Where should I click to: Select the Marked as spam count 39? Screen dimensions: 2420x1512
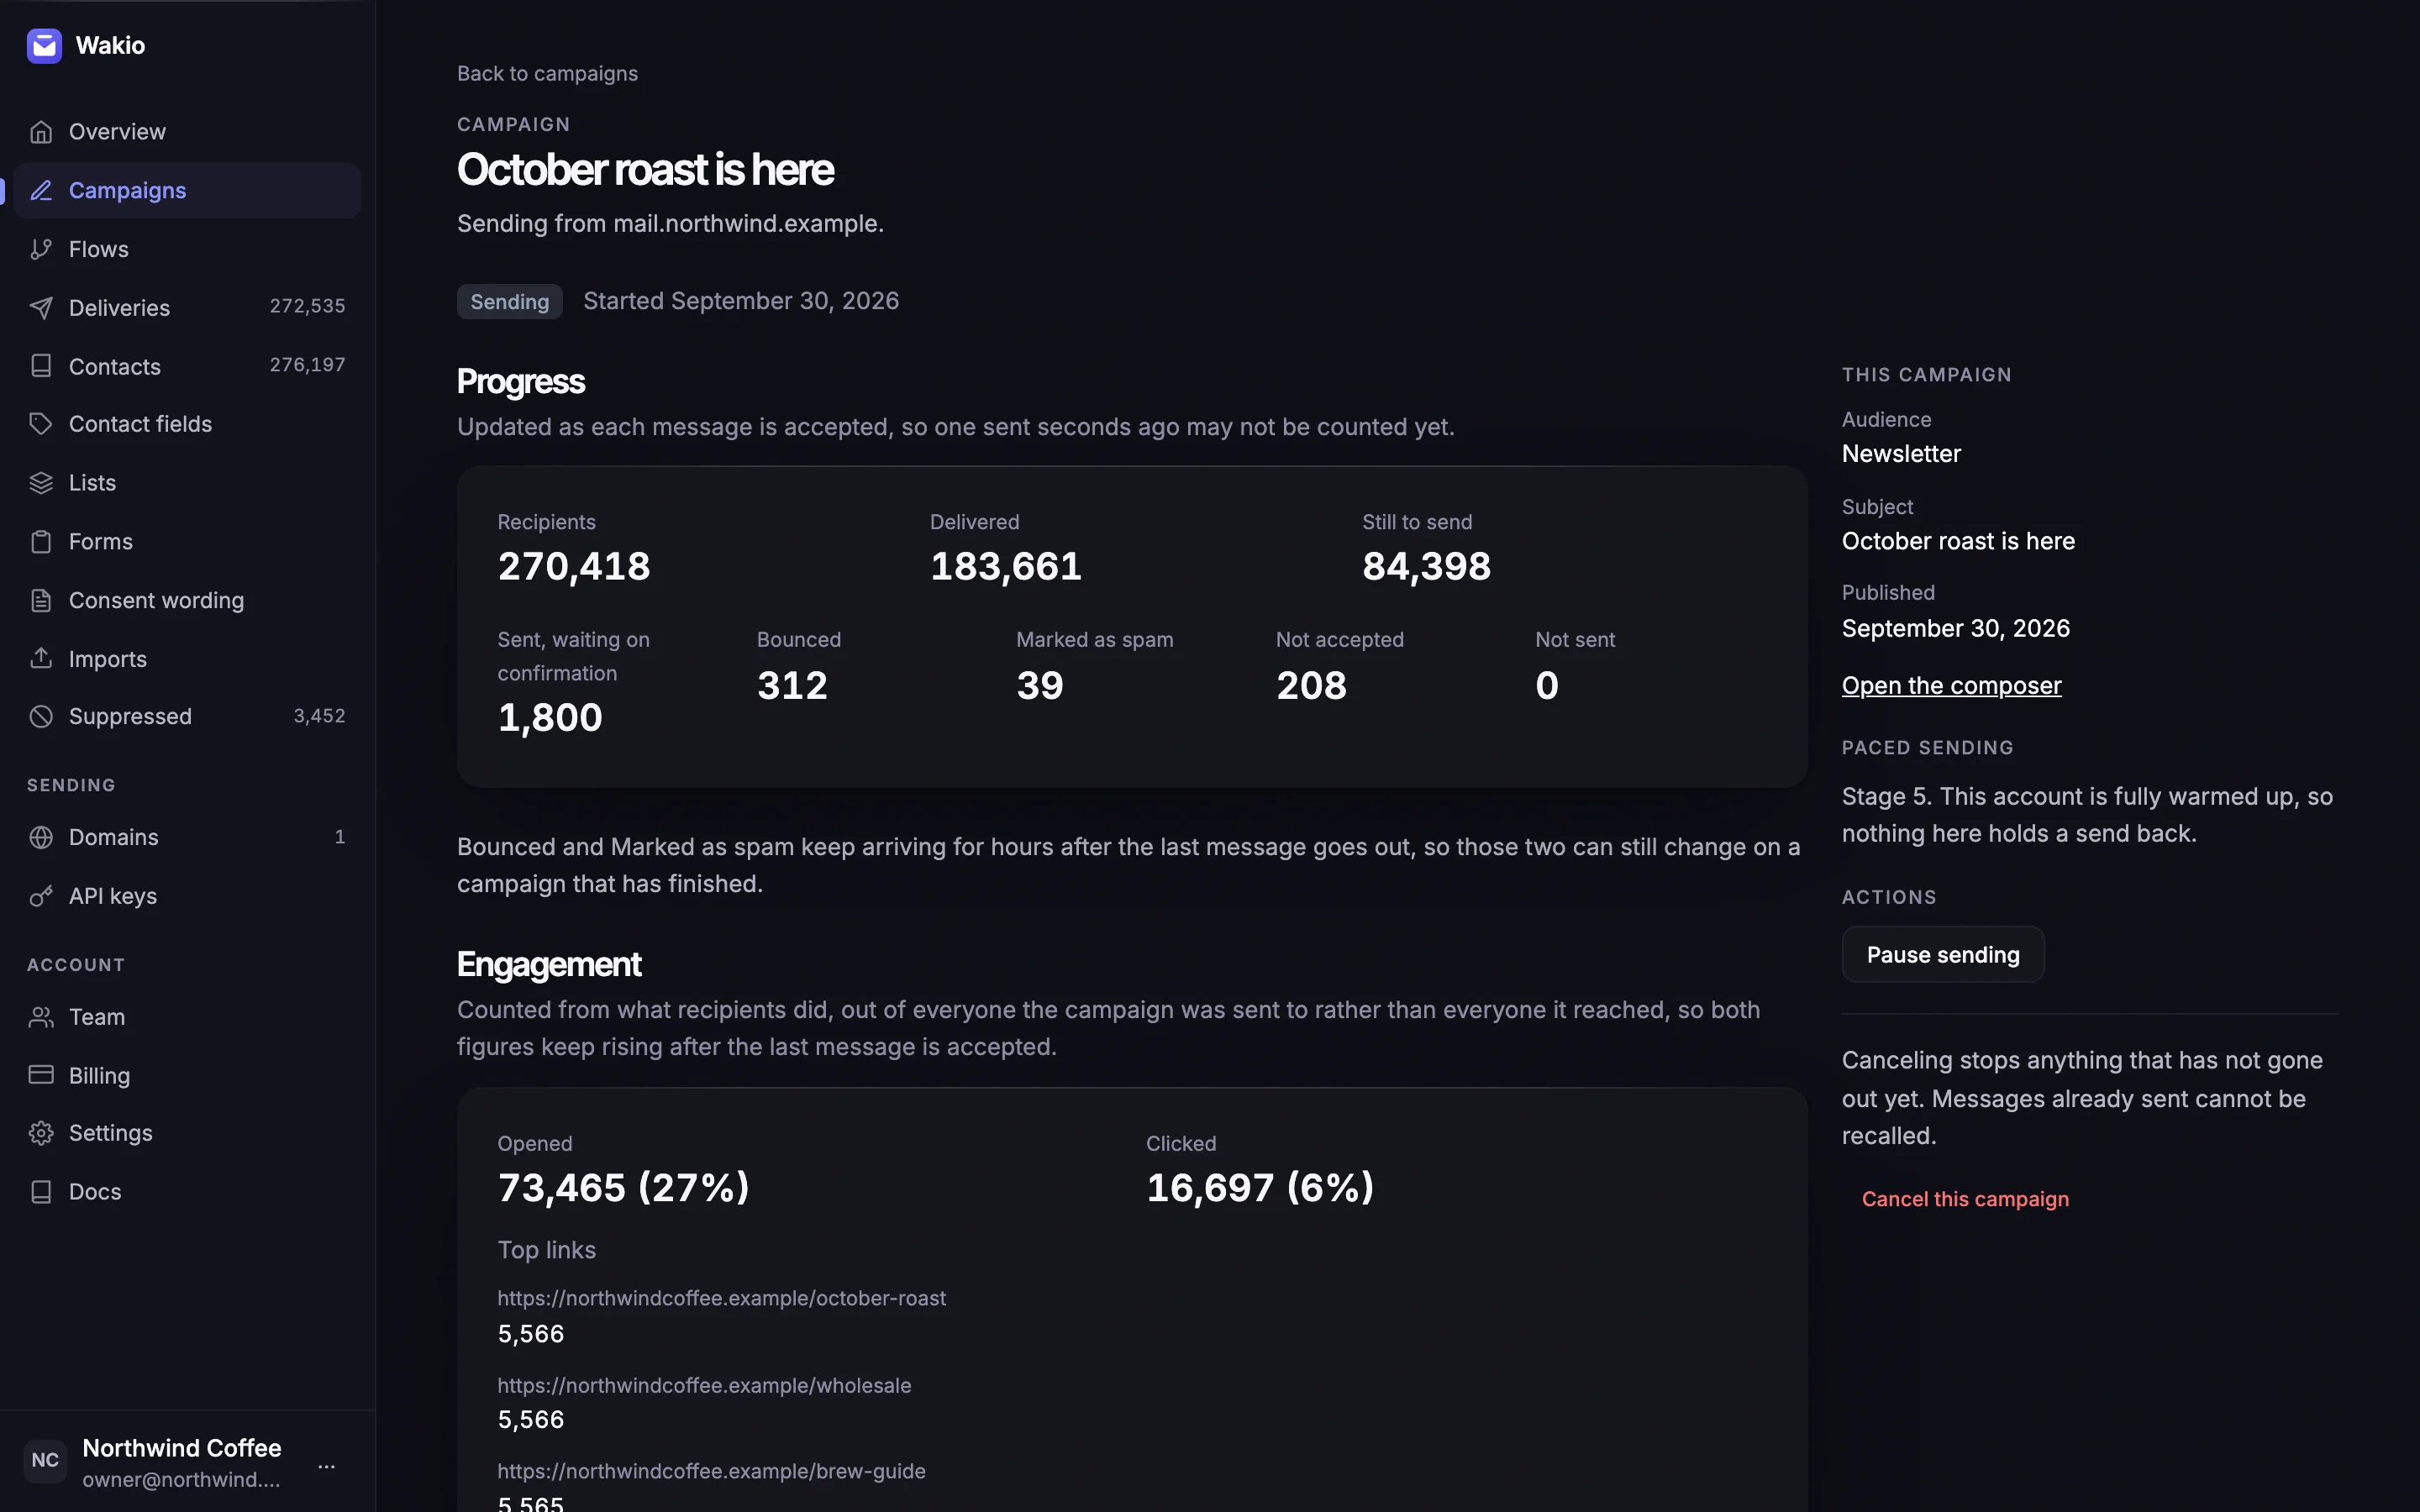(1040, 686)
